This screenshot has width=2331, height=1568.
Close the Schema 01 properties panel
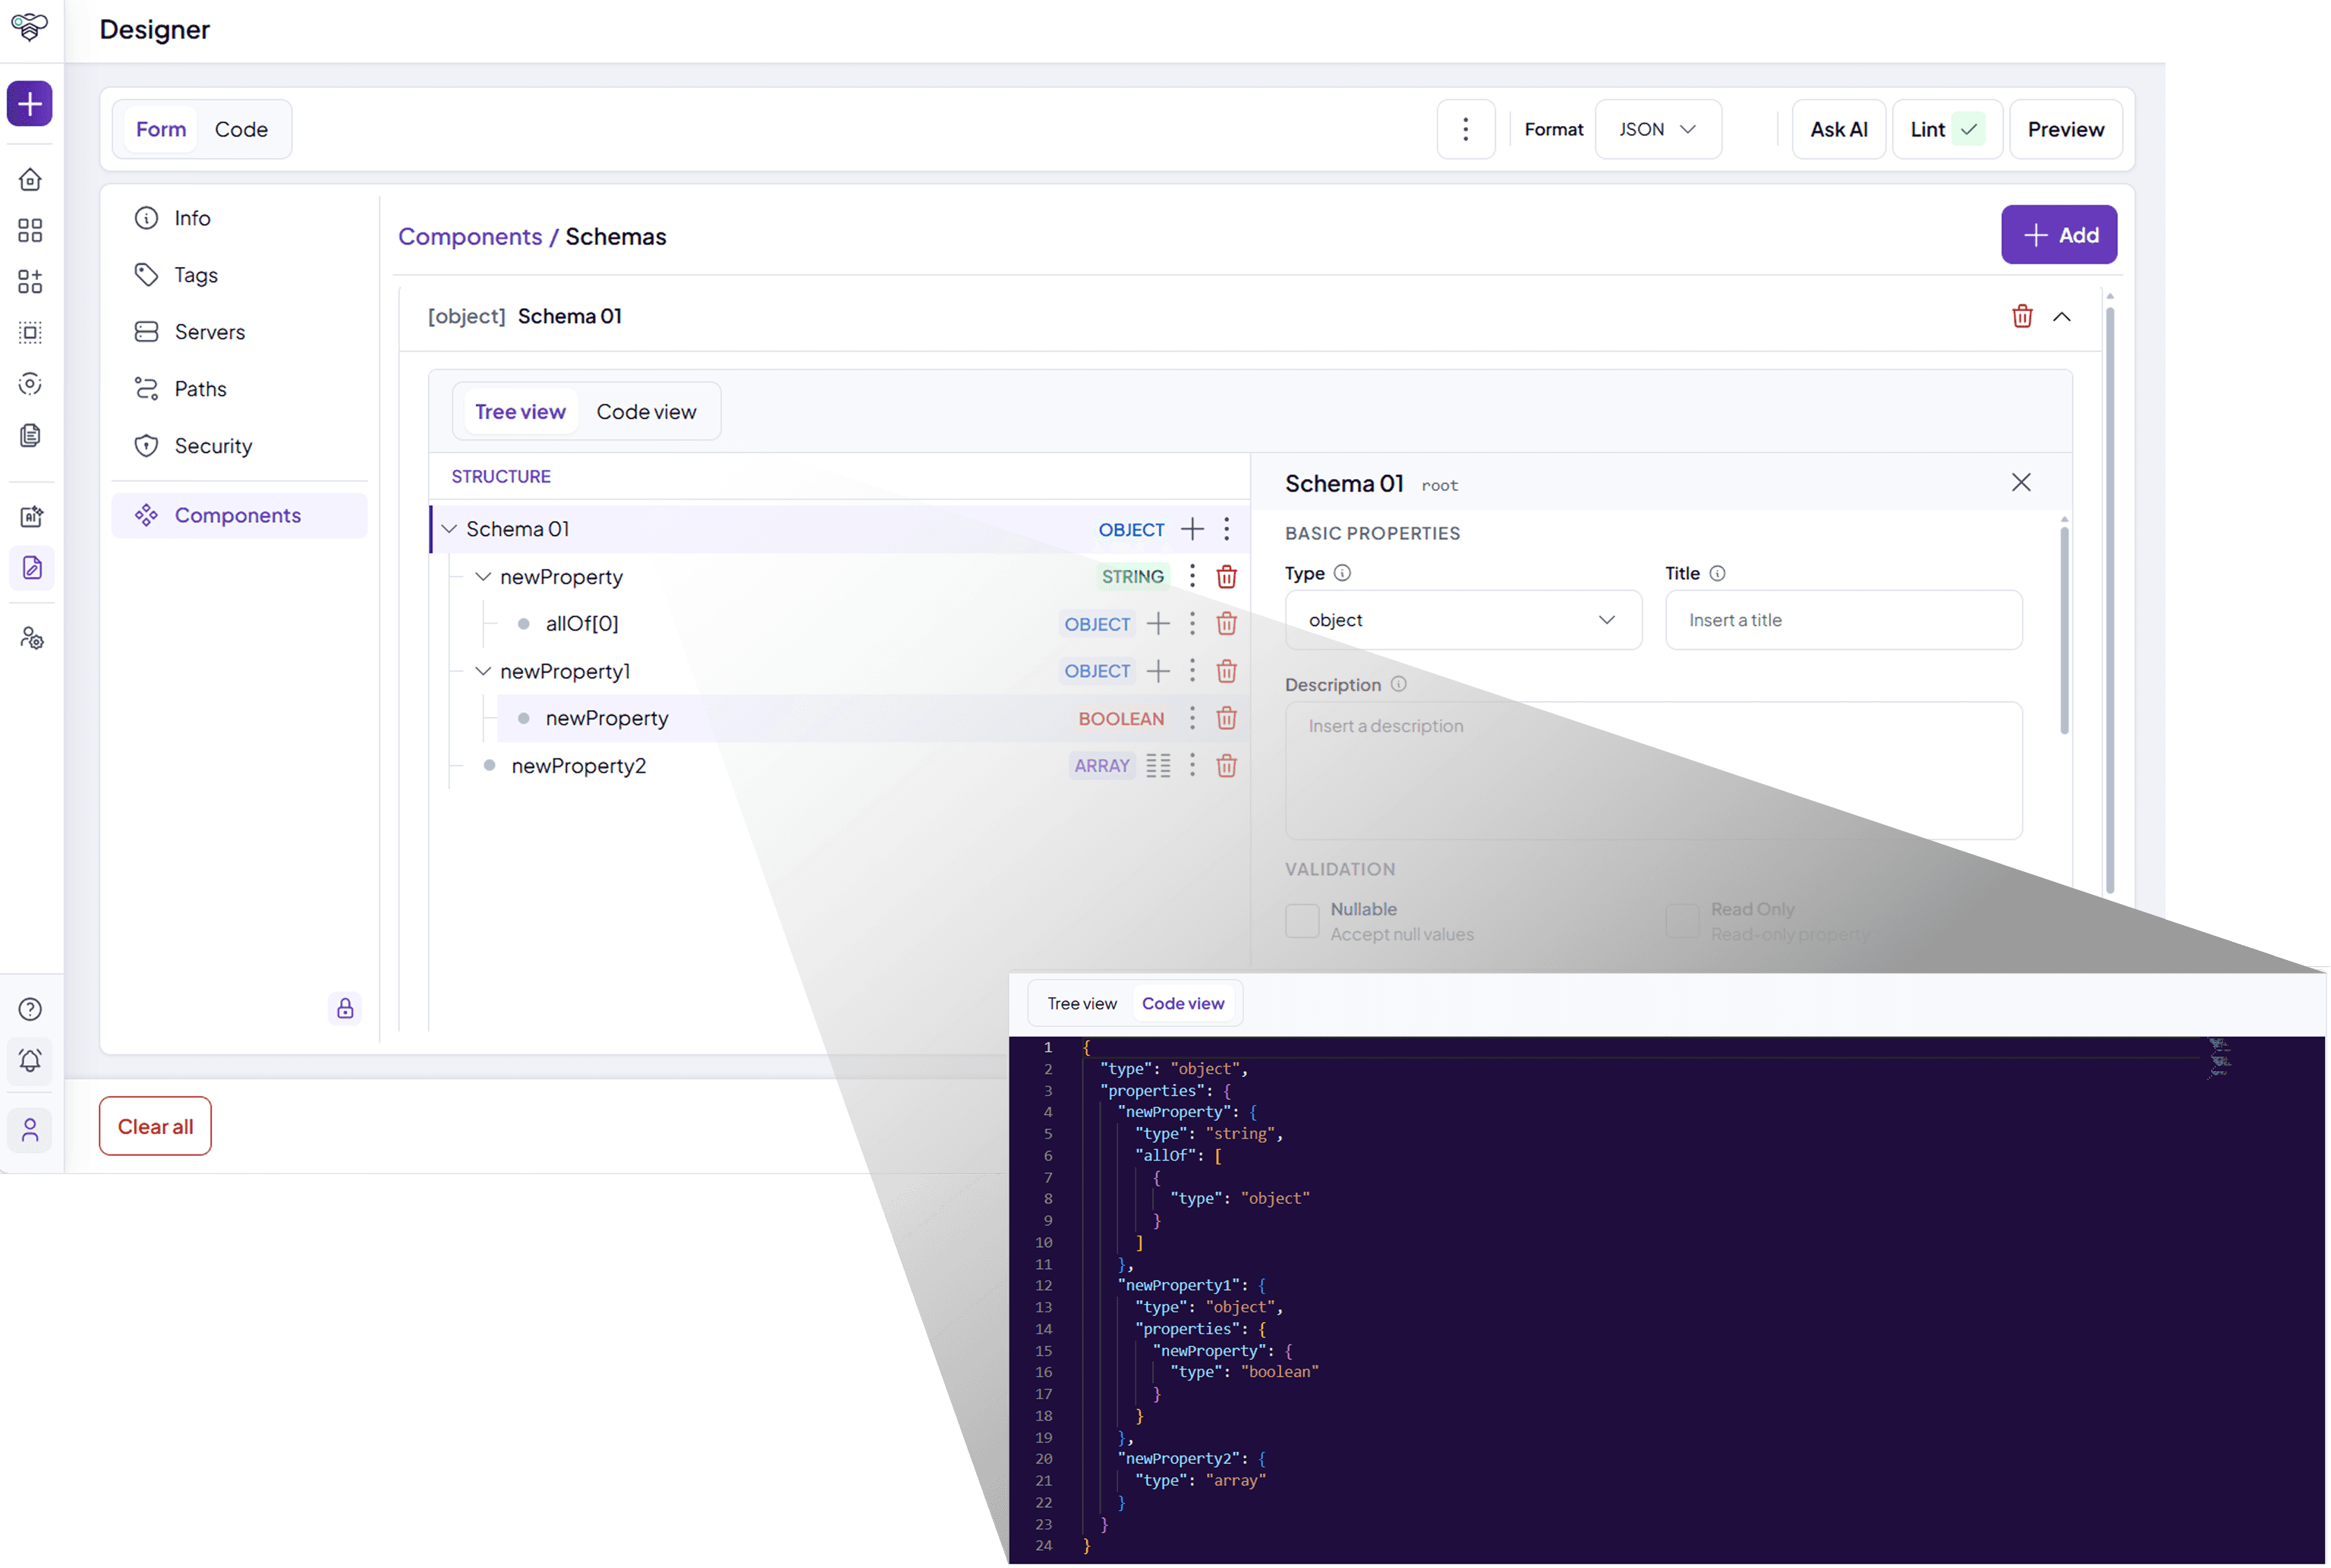click(x=2021, y=483)
